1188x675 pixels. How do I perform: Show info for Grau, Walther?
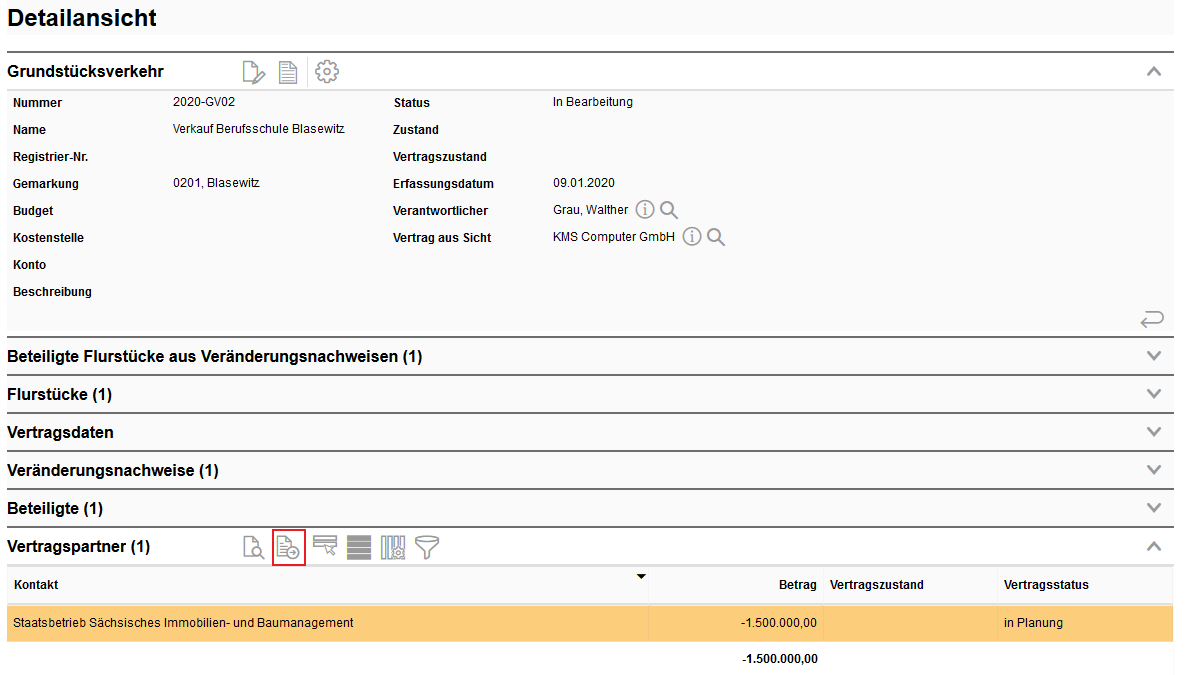pos(645,210)
